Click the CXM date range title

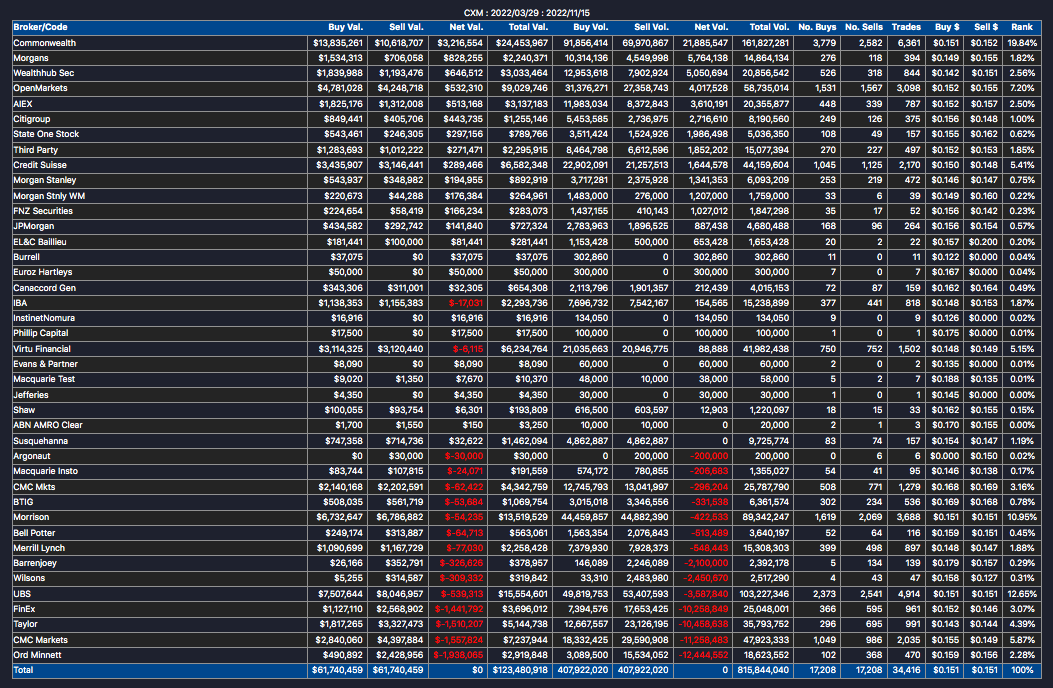(526, 13)
